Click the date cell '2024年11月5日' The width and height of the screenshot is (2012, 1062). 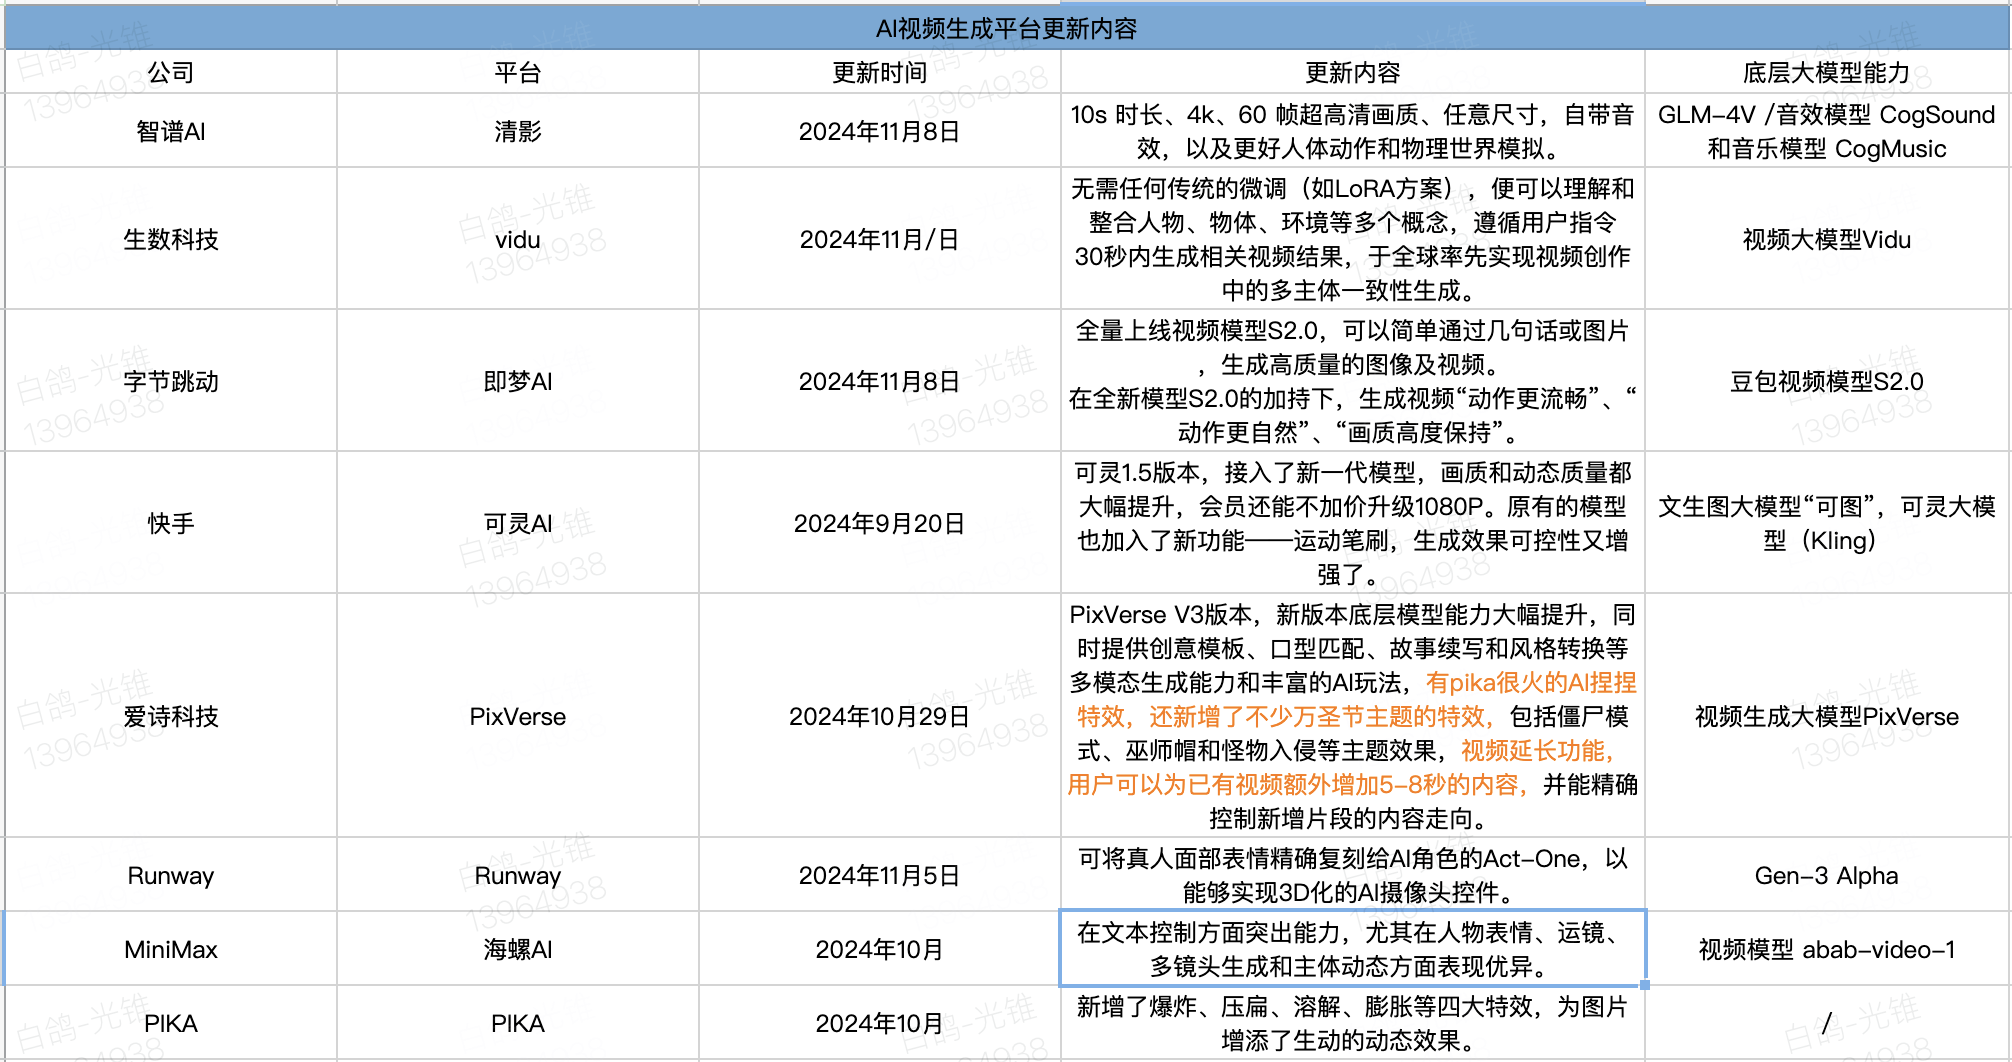(x=880, y=875)
